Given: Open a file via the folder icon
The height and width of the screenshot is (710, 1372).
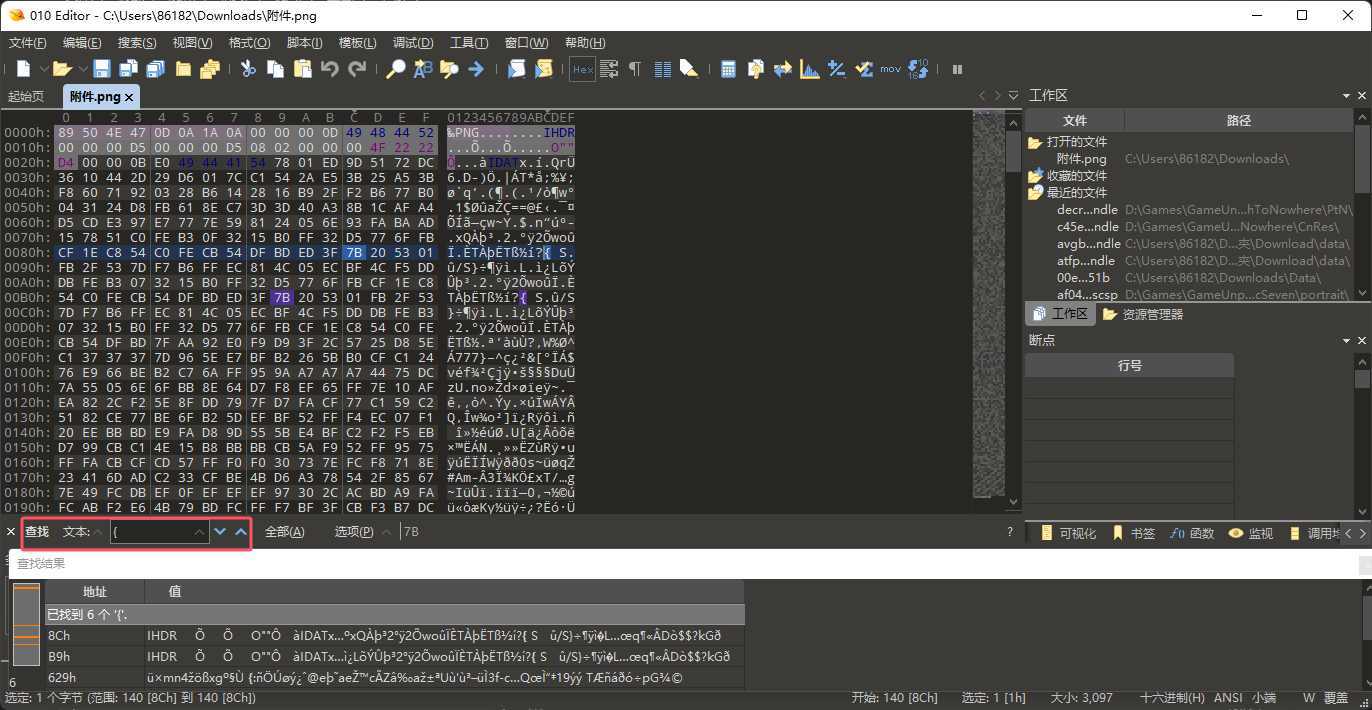Looking at the screenshot, I should tap(61, 69).
